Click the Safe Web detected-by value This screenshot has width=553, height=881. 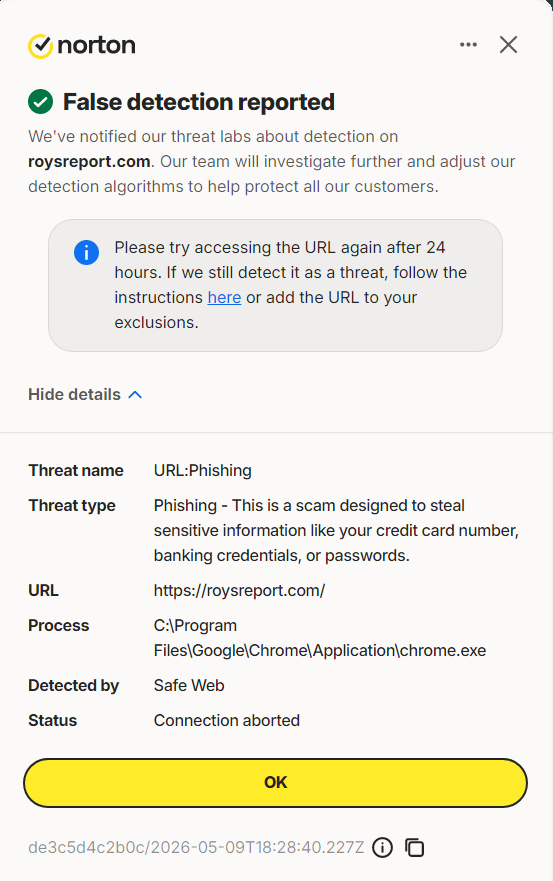pyautogui.click(x=189, y=685)
